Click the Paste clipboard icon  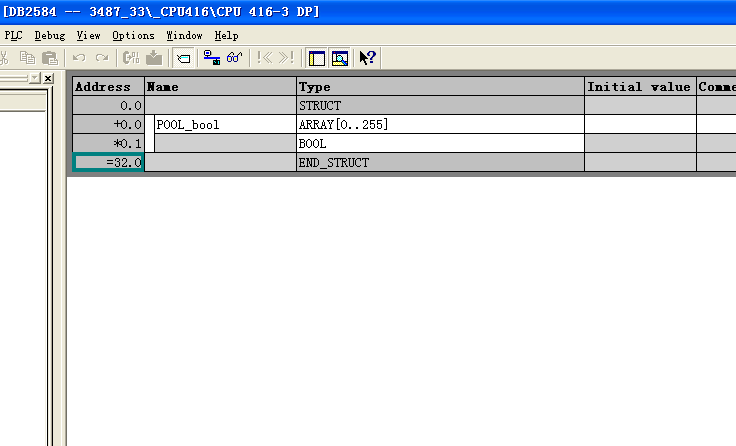pos(49,58)
